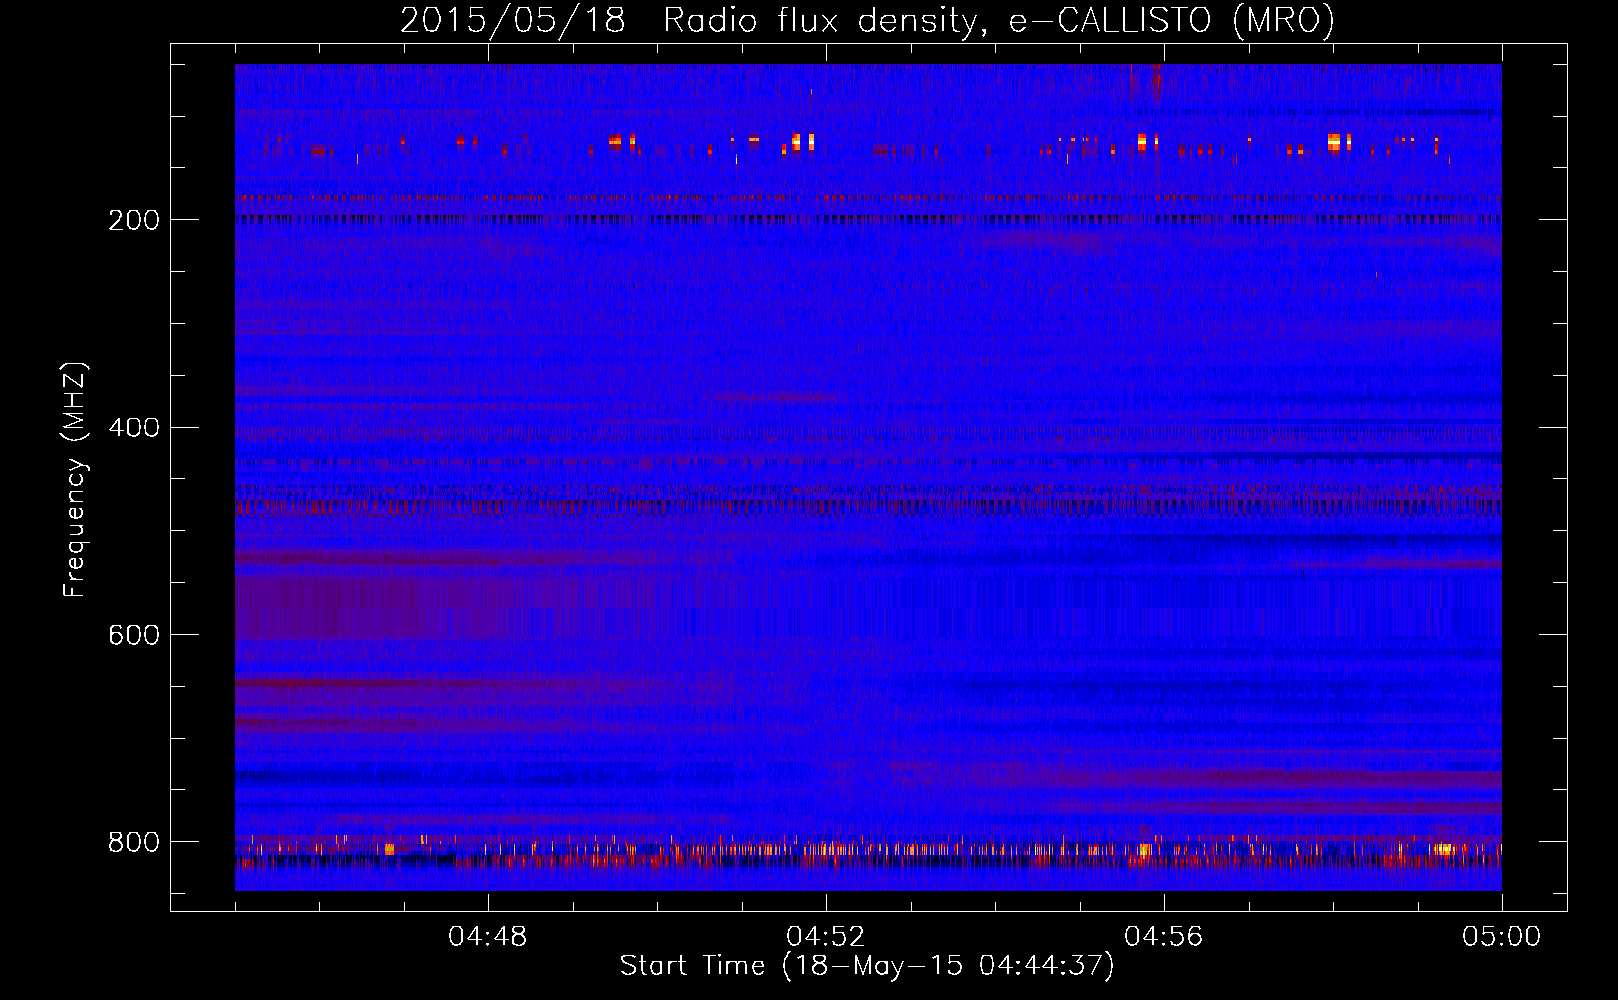
Task: Click the plot title '2015/05/18 Radio flux density'
Action: (x=867, y=20)
